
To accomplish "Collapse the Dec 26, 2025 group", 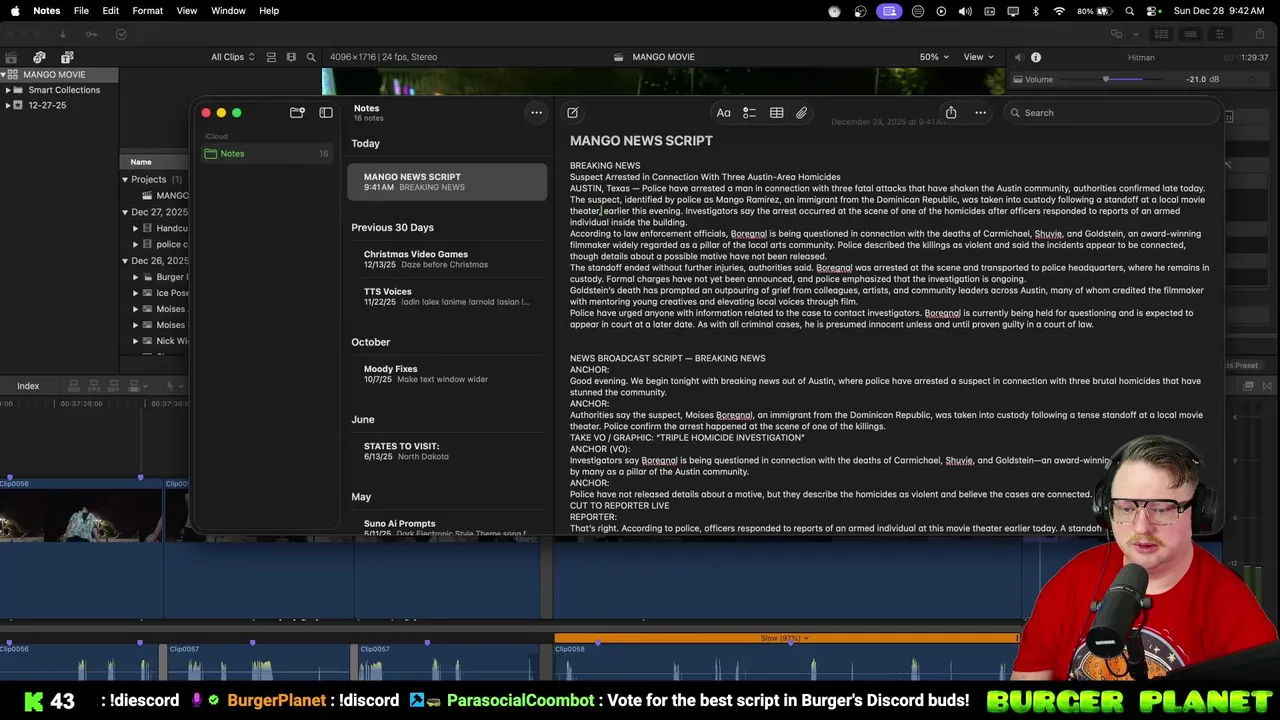I will pyautogui.click(x=125, y=261).
